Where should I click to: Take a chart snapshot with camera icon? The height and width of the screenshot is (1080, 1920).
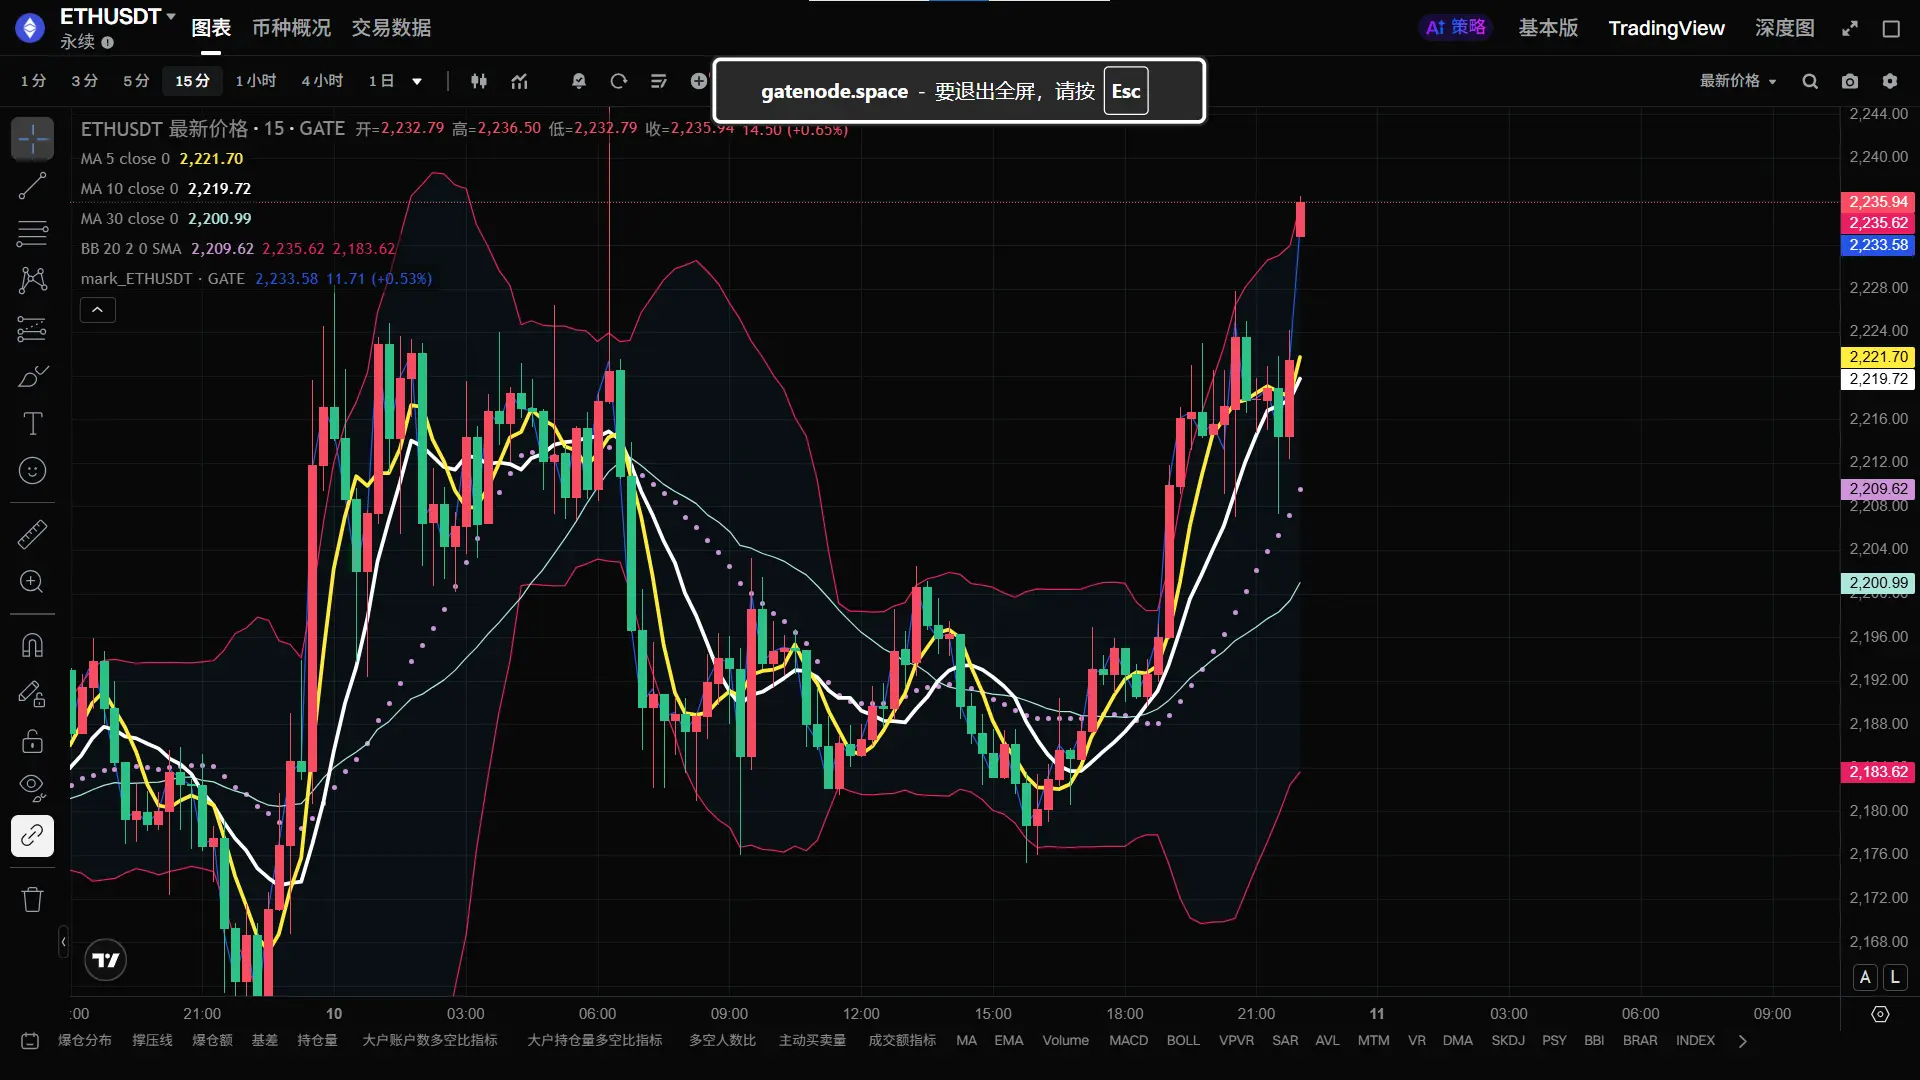(x=1850, y=82)
